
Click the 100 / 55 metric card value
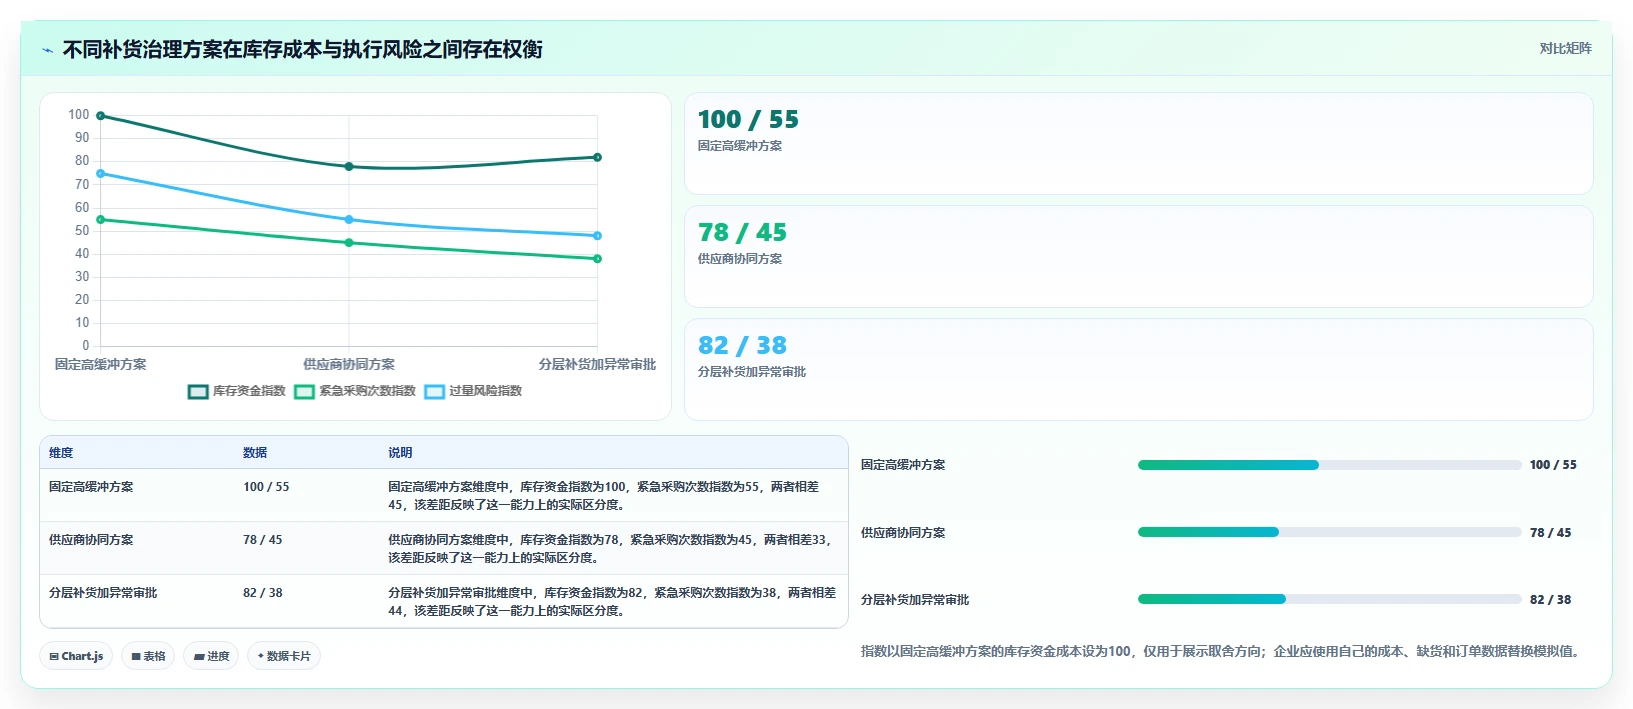tap(748, 120)
